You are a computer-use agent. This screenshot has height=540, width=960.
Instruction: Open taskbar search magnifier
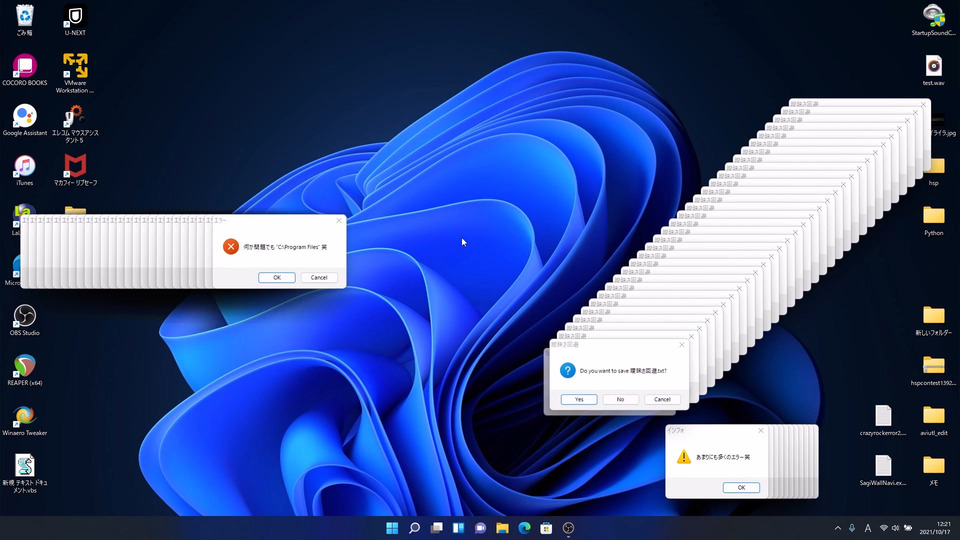pos(414,528)
